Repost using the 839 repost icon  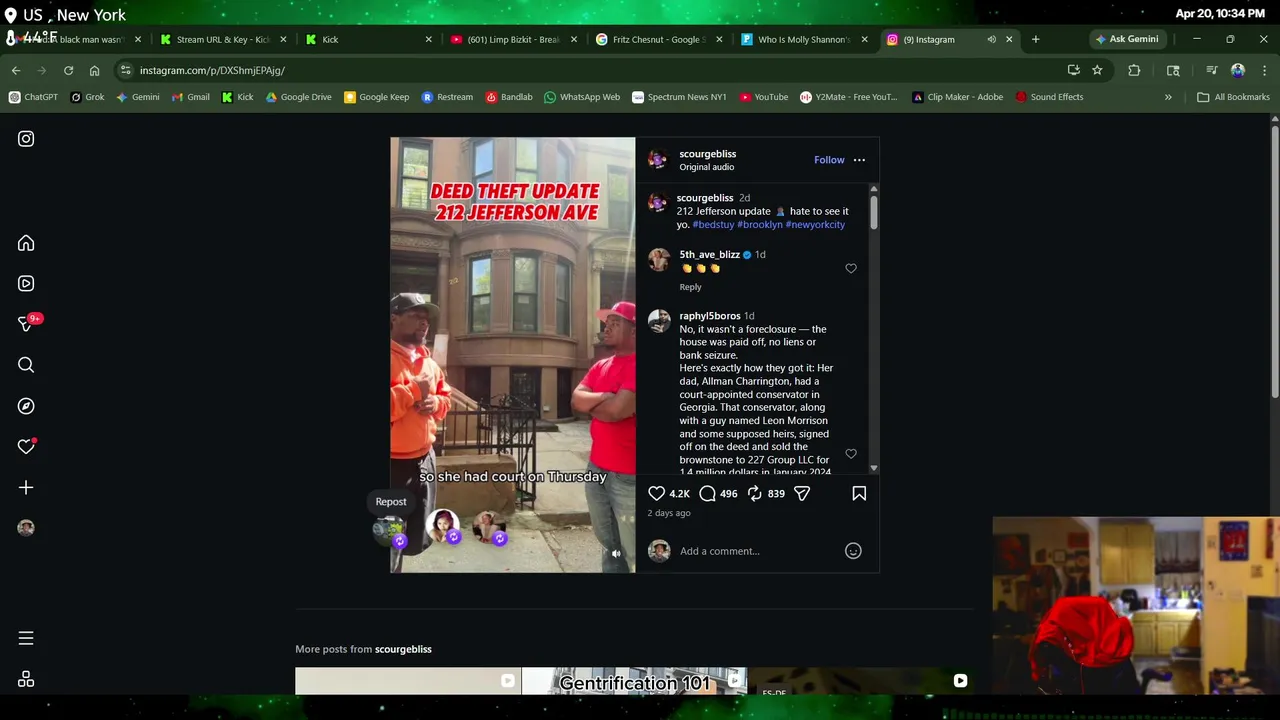[755, 493]
